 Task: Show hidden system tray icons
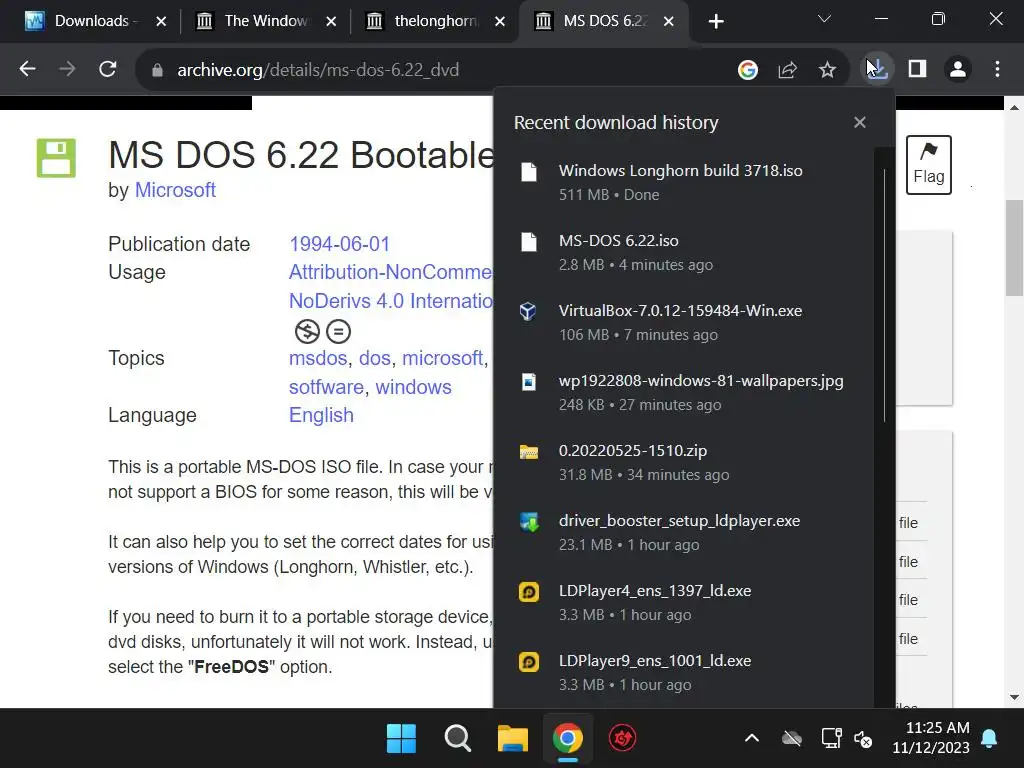coord(752,739)
